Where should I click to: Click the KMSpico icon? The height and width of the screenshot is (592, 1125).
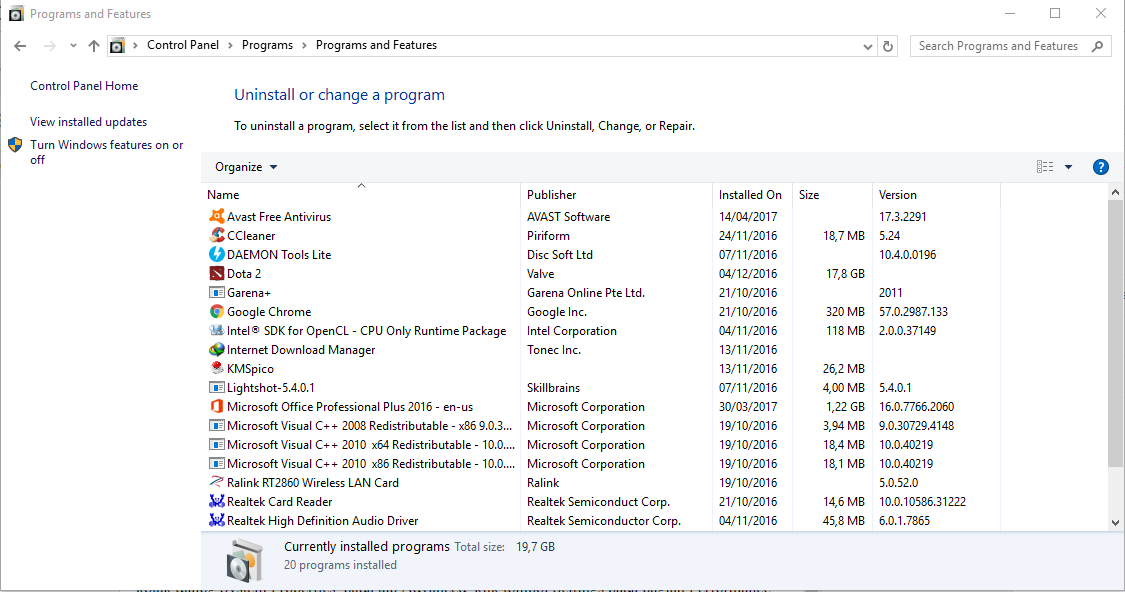tap(216, 368)
